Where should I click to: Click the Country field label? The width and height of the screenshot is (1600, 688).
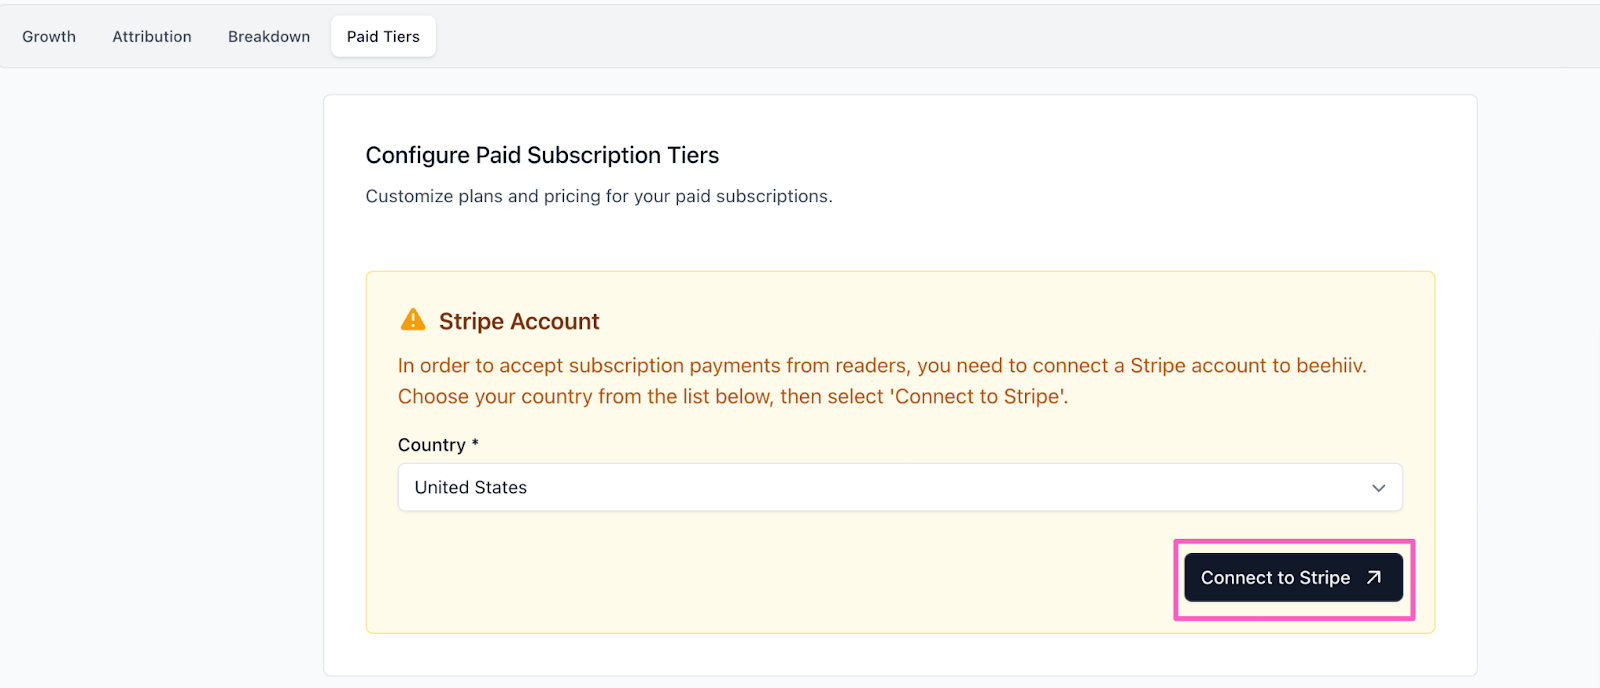(x=431, y=445)
